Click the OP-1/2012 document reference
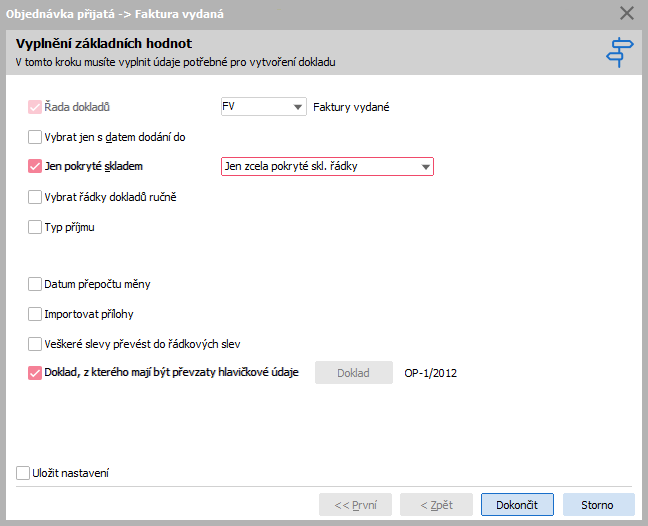This screenshot has width=648, height=526. pyautogui.click(x=430, y=373)
